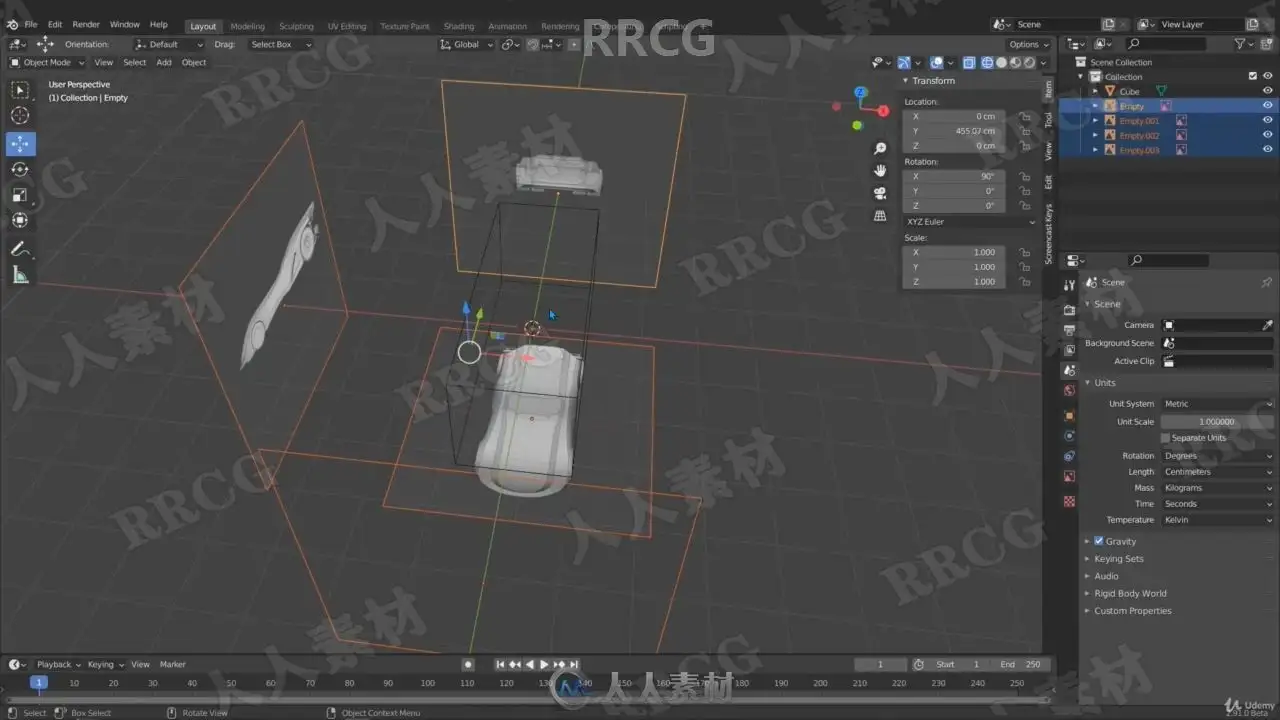
Task: Select the Cursor tool in the left toolbar
Action: click(x=20, y=117)
